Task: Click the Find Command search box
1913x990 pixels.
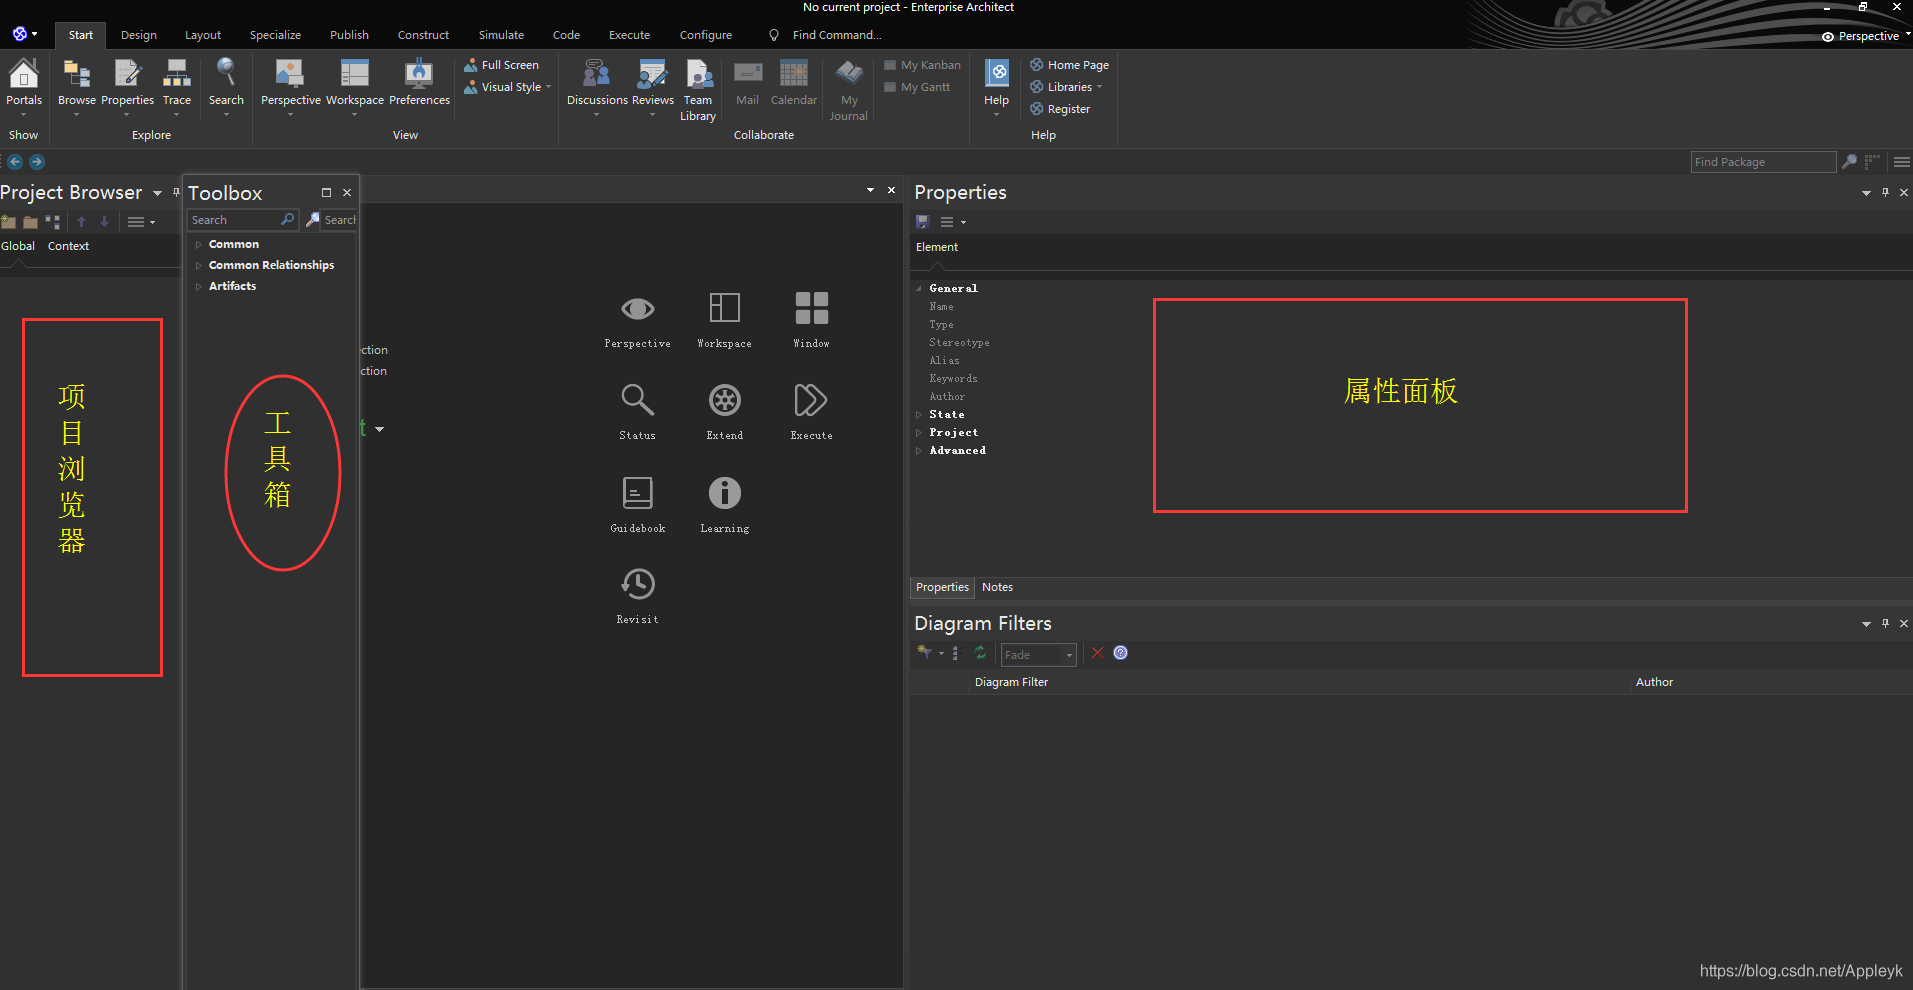Action: pyautogui.click(x=837, y=35)
